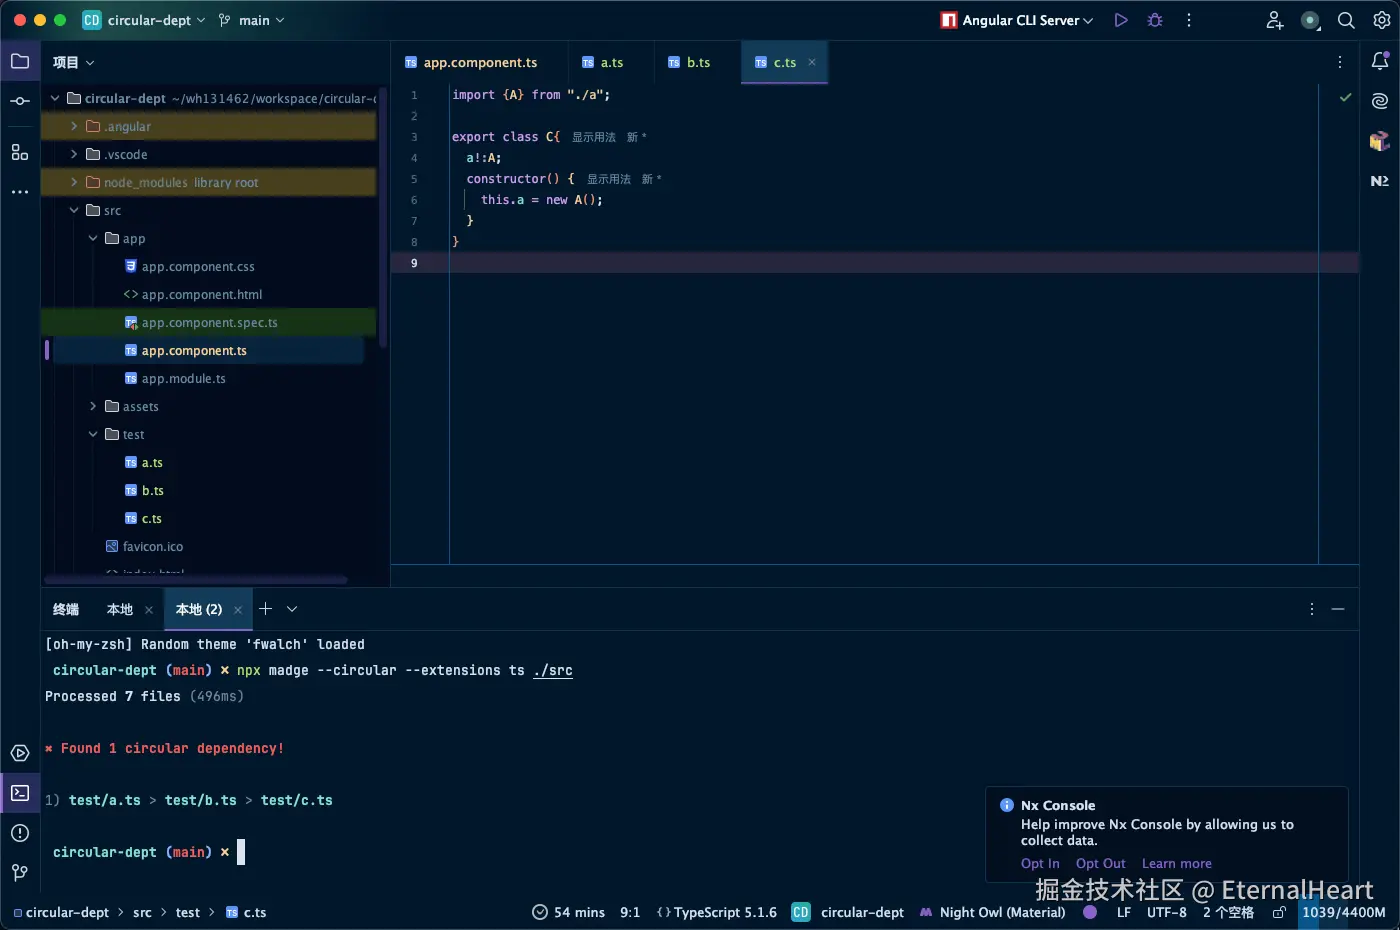Open IDE settings gear
Screen dimensions: 1400x930
pos(1382,20)
